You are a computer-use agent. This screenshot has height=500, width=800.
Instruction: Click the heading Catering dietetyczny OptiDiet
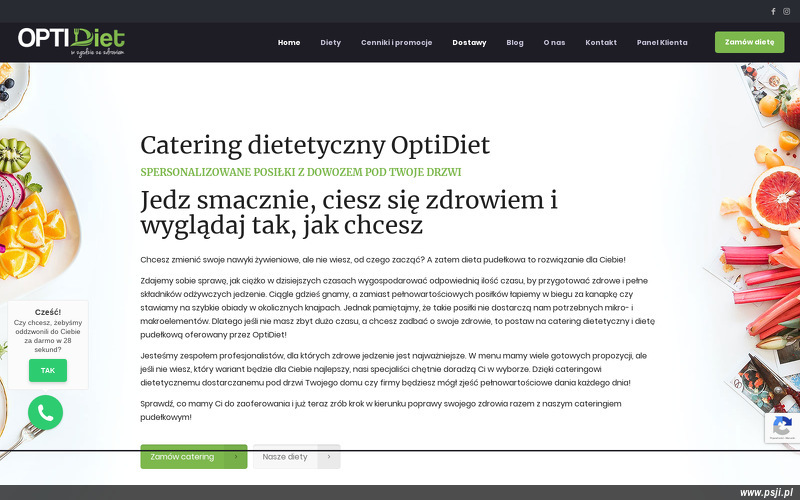click(315, 145)
